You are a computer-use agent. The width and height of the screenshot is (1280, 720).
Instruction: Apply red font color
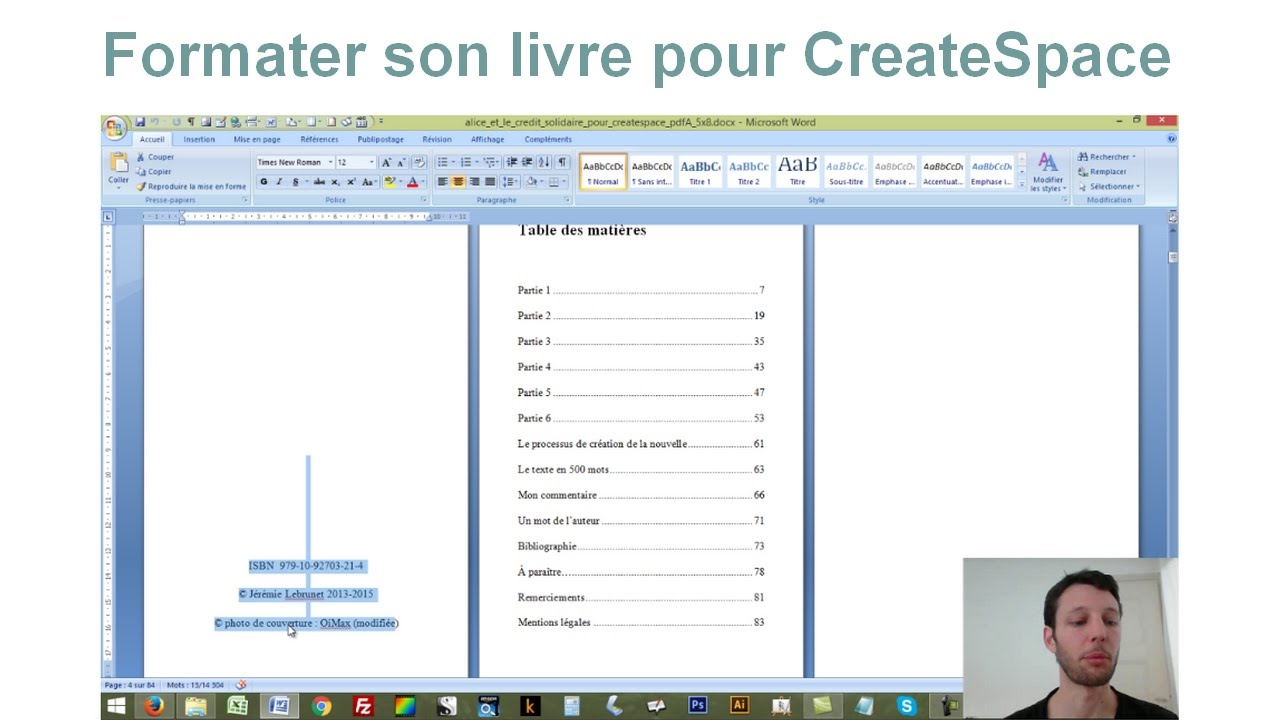(412, 182)
